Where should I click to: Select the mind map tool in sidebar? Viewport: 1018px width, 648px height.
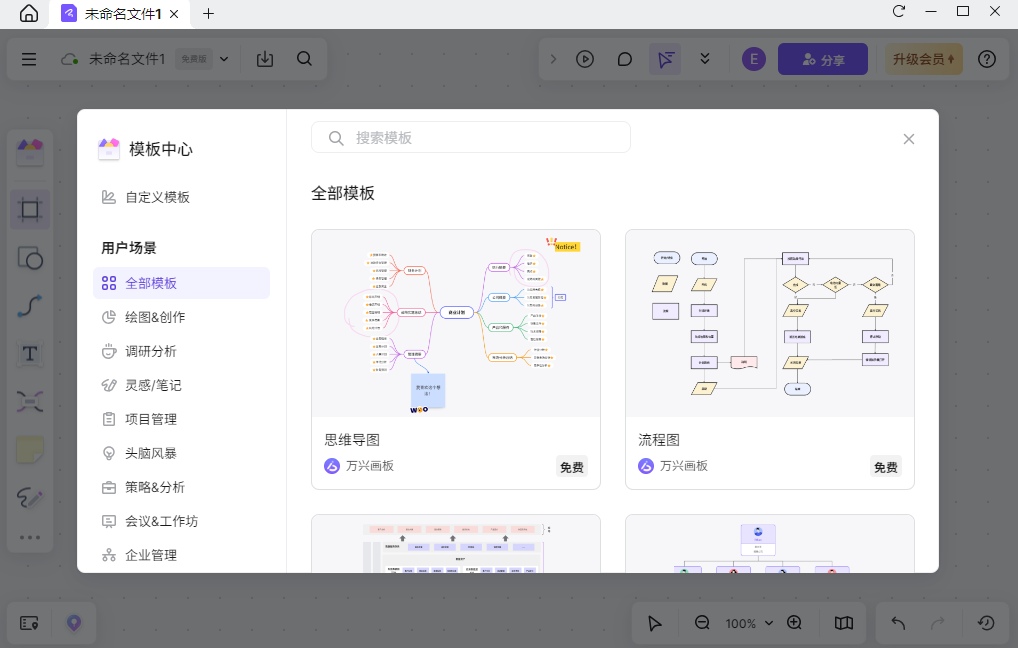click(x=30, y=402)
